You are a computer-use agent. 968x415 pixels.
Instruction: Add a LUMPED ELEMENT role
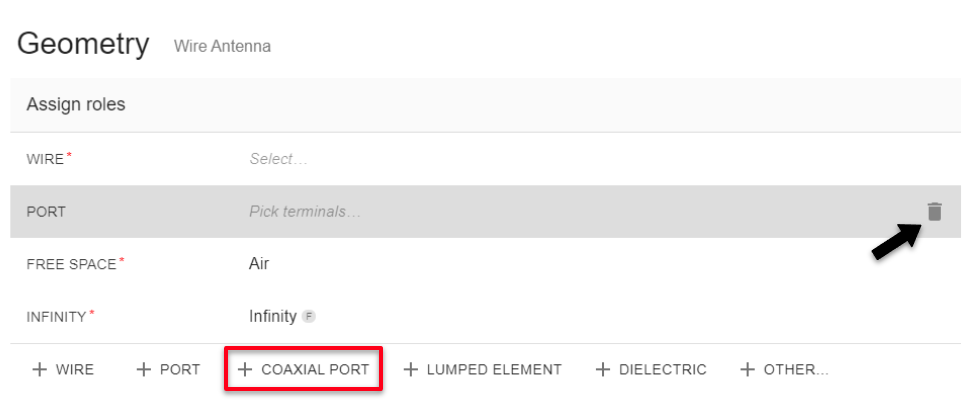coord(482,369)
